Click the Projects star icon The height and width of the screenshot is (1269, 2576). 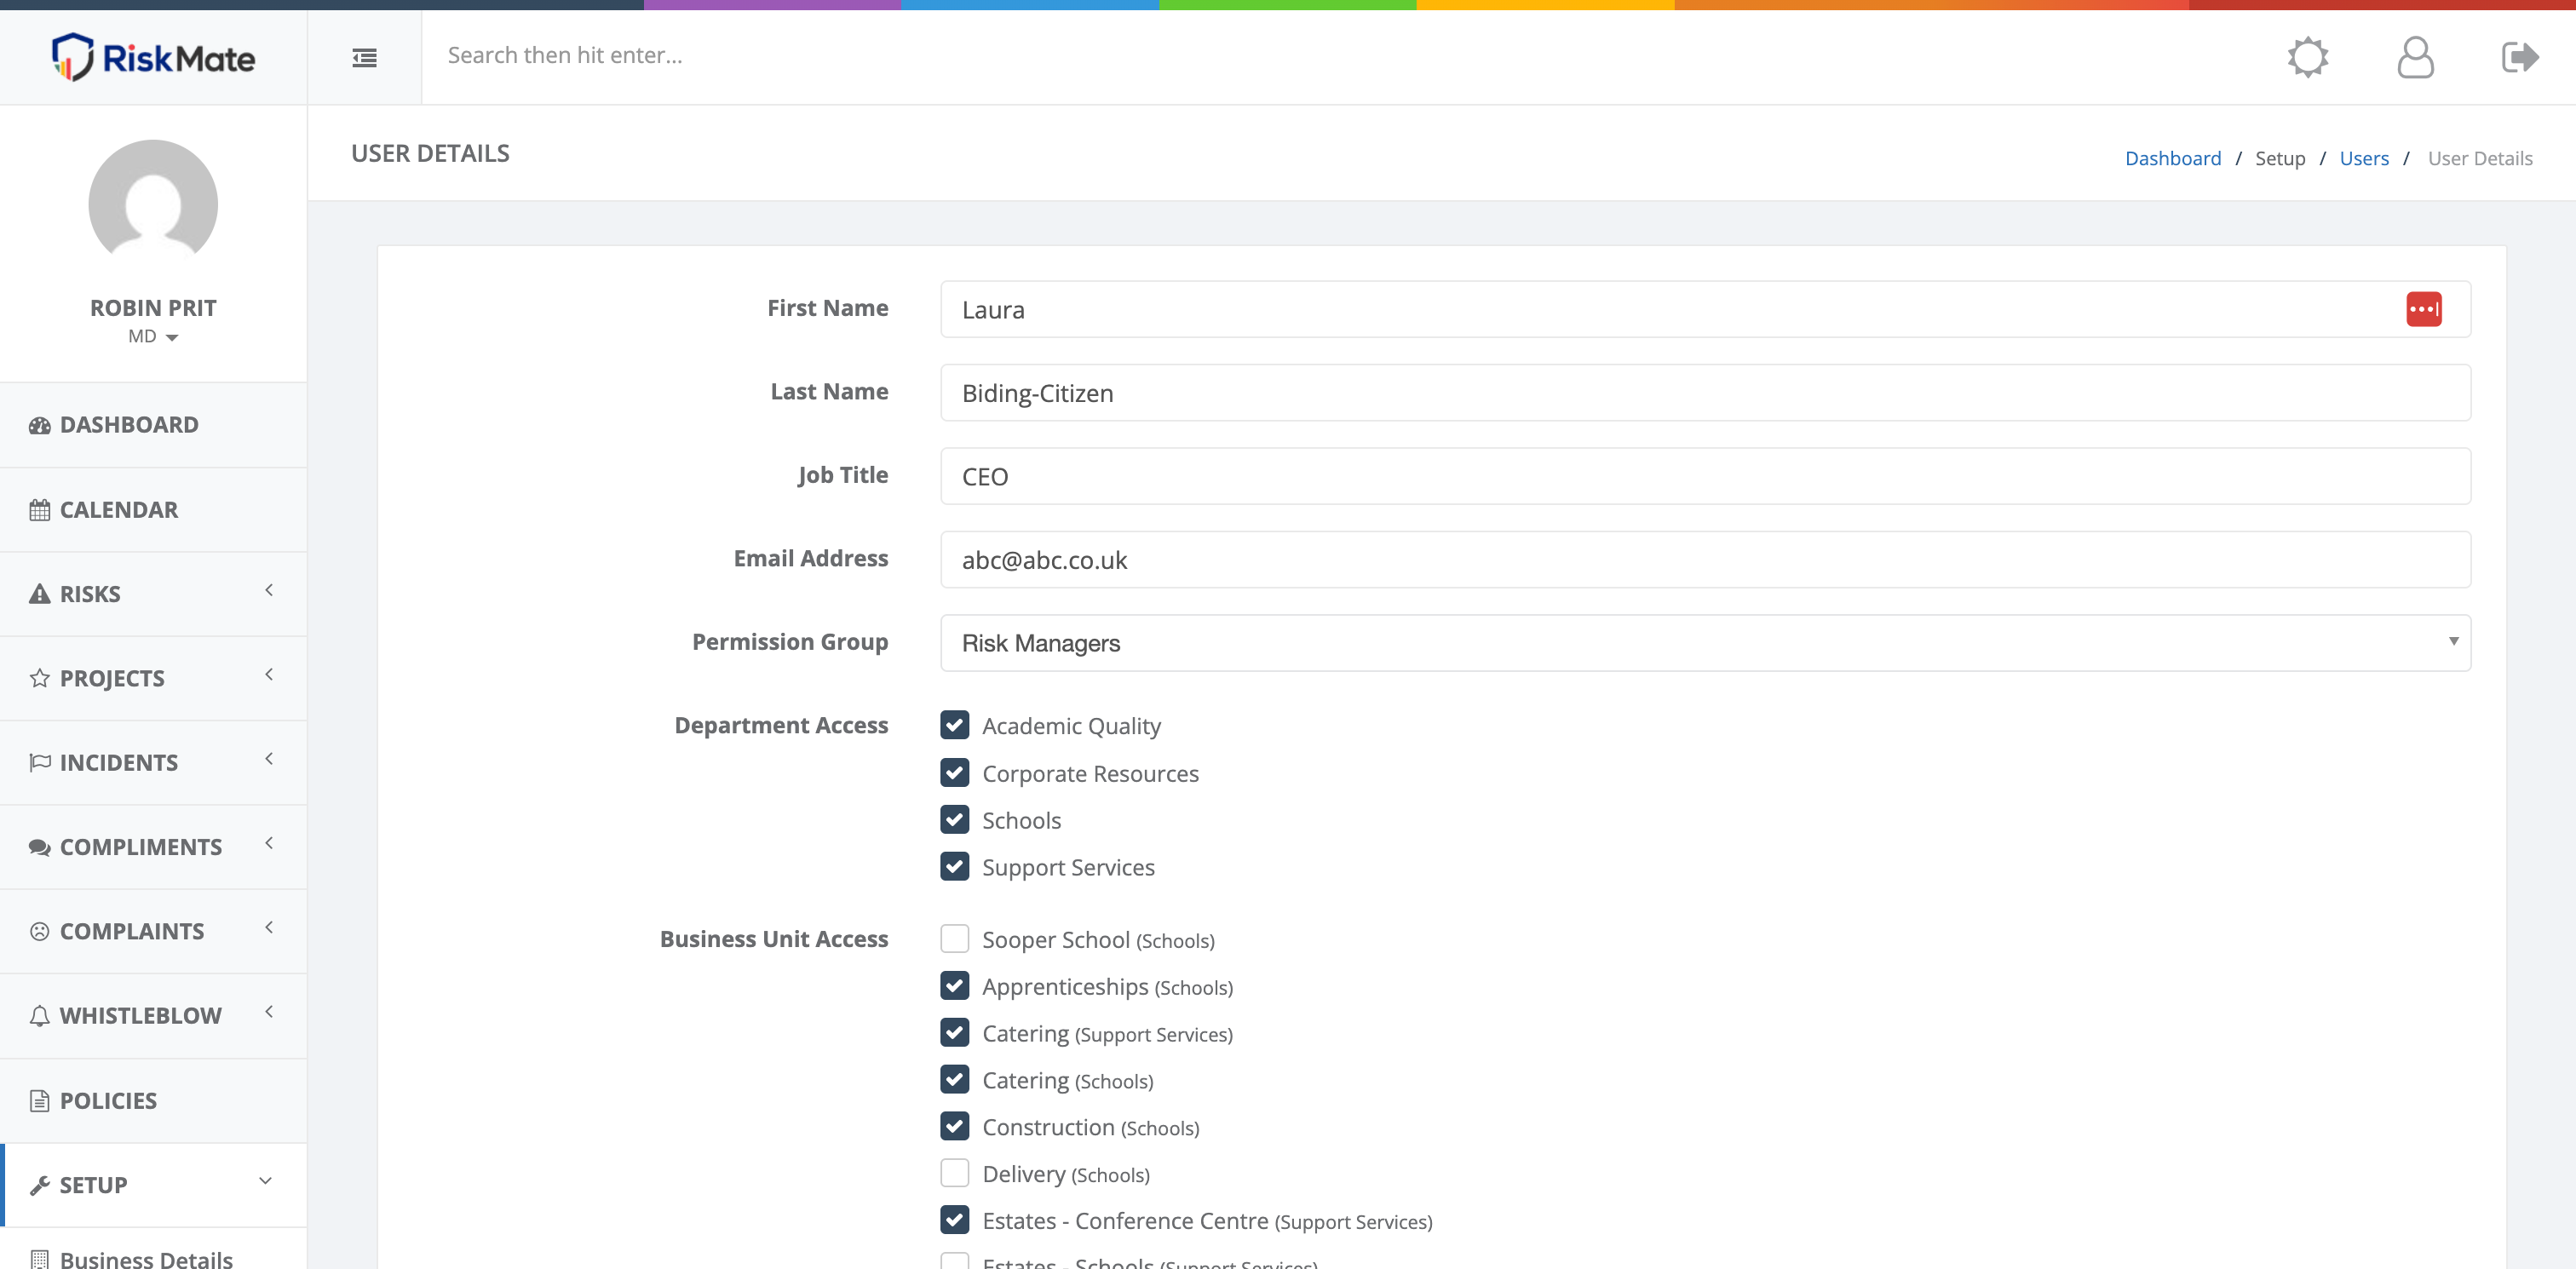click(x=40, y=678)
